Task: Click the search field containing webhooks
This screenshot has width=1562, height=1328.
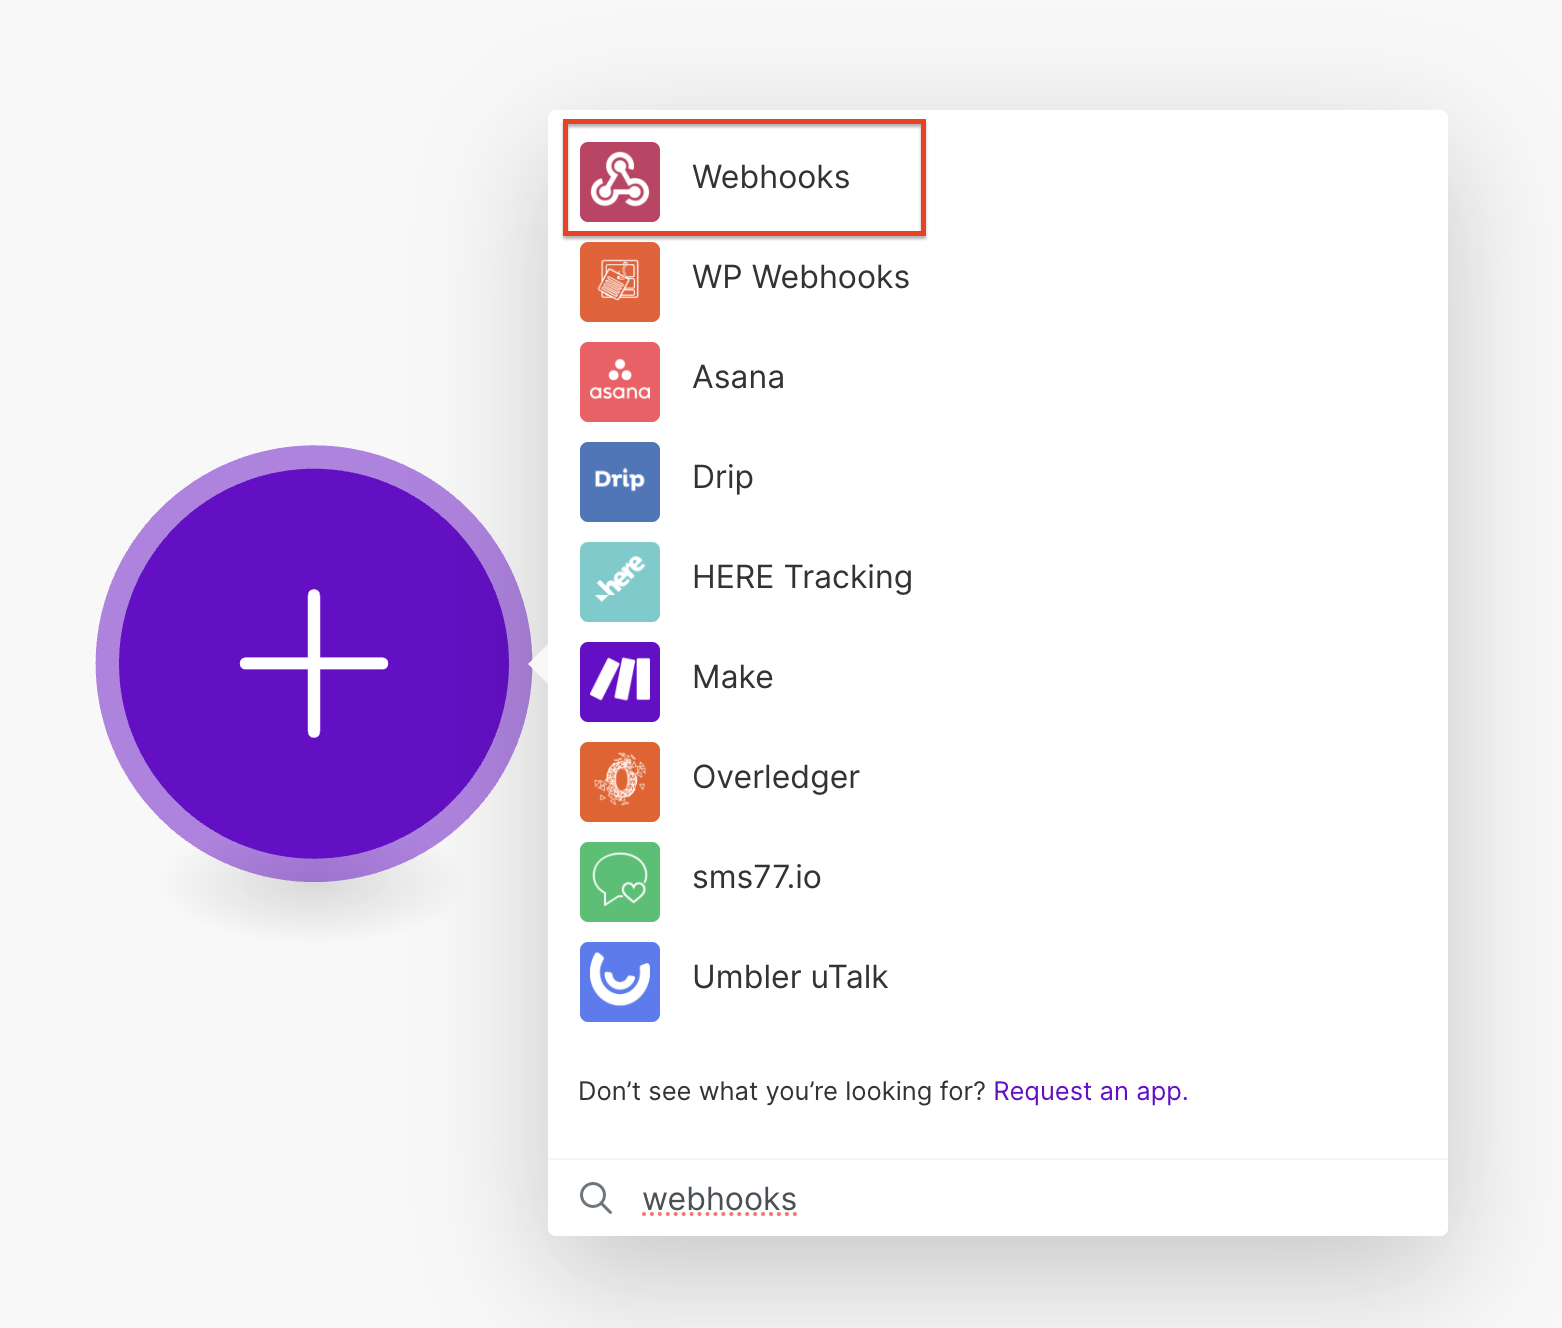Action: point(998,1198)
